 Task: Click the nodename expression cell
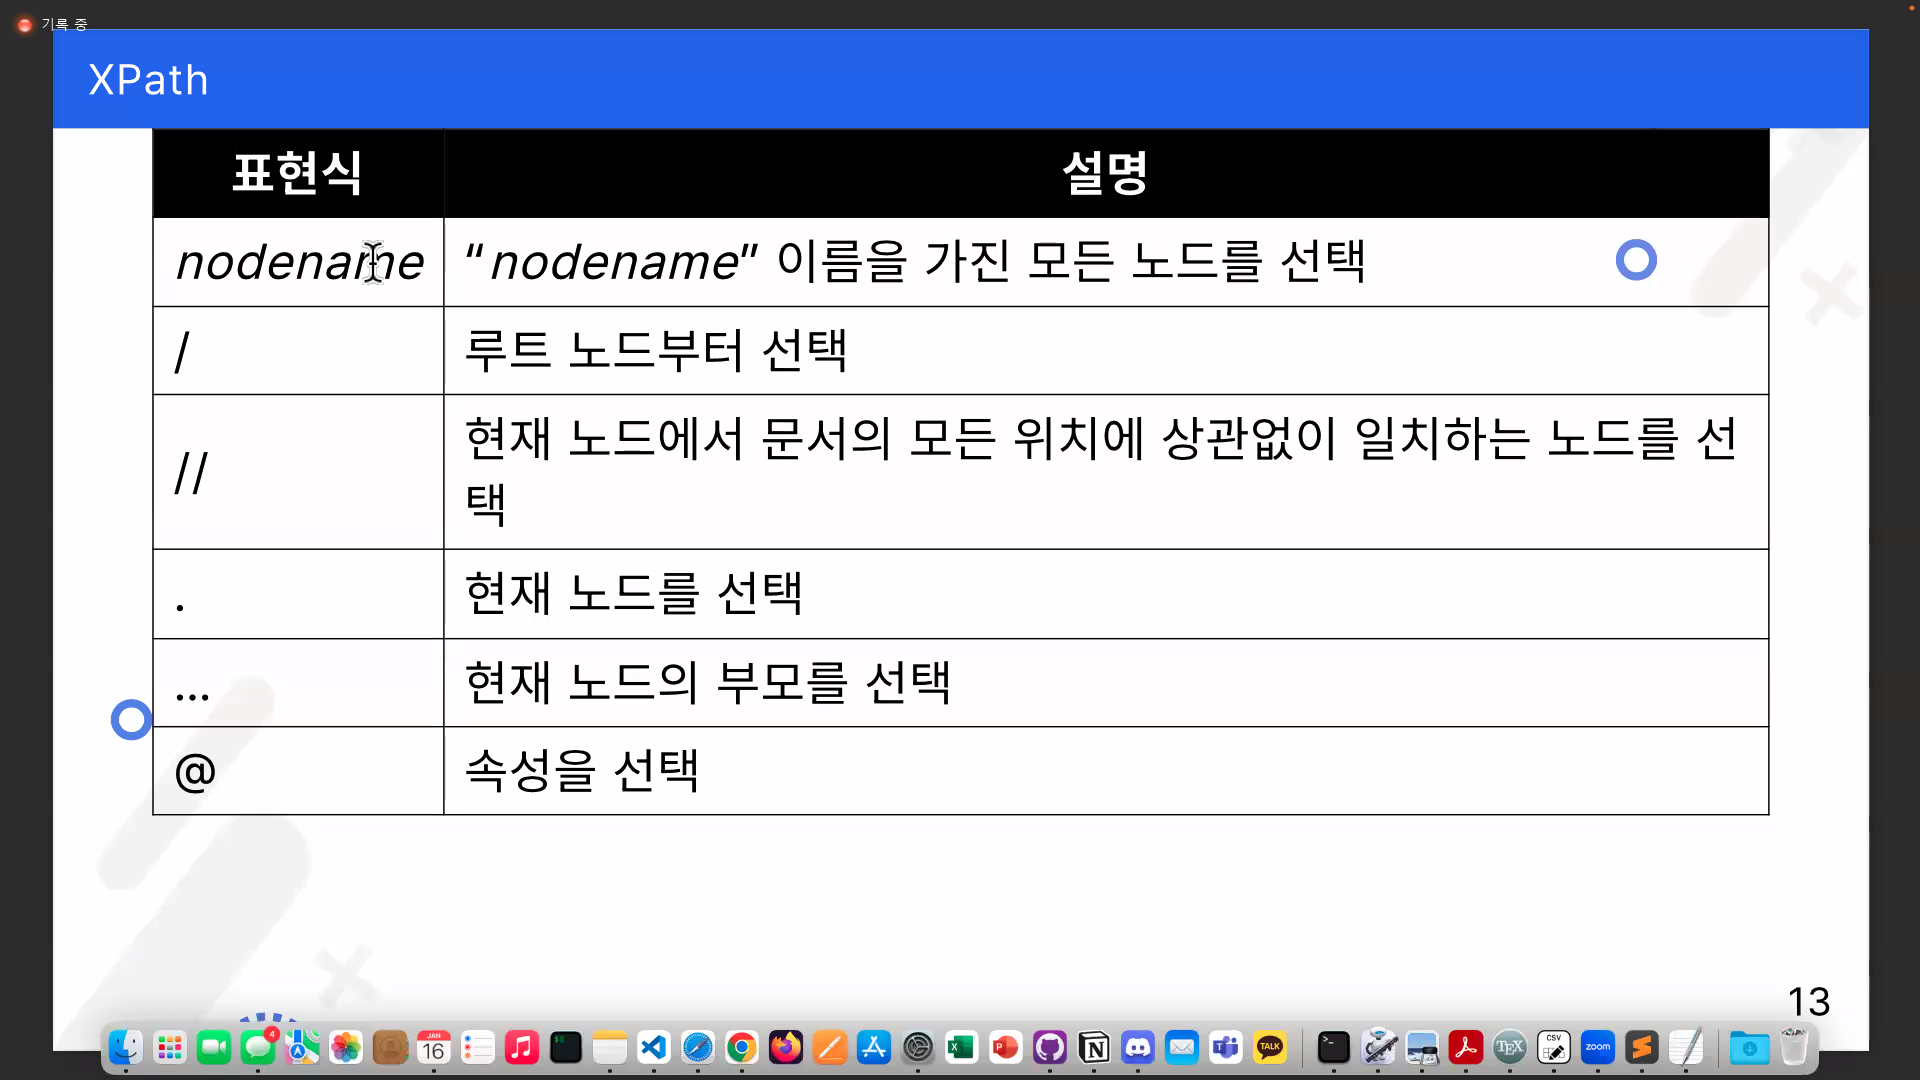298,262
